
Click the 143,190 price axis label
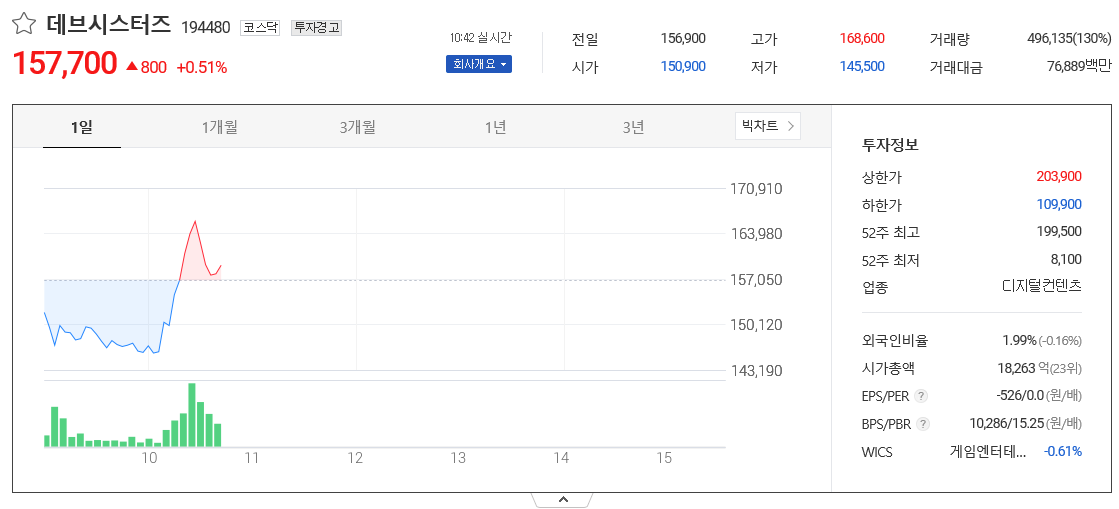[756, 371]
